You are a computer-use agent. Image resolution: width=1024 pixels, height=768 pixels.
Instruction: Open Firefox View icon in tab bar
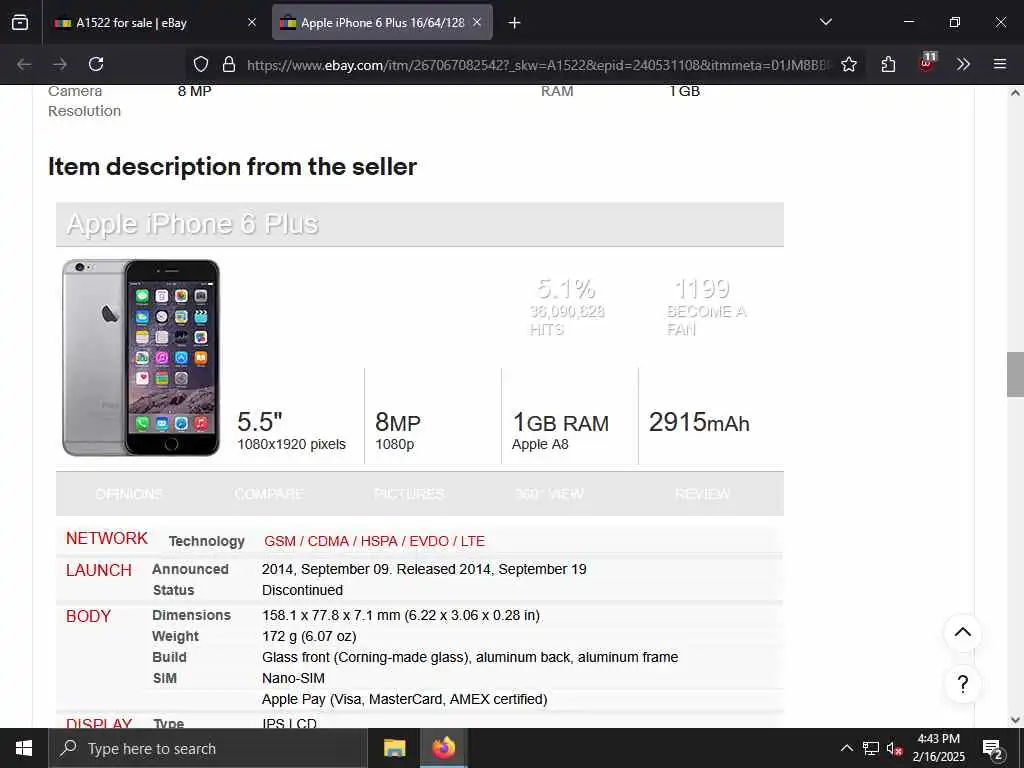20,22
